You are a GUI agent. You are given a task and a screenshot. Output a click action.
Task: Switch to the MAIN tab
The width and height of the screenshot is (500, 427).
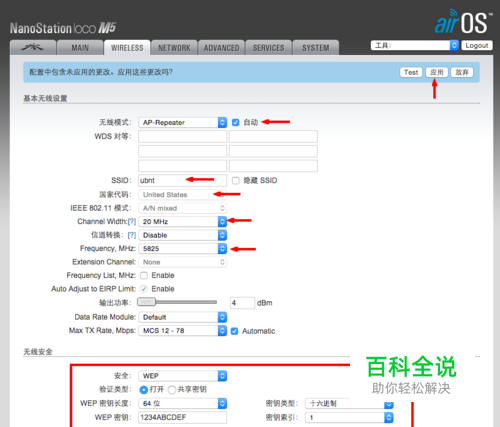click(80, 48)
